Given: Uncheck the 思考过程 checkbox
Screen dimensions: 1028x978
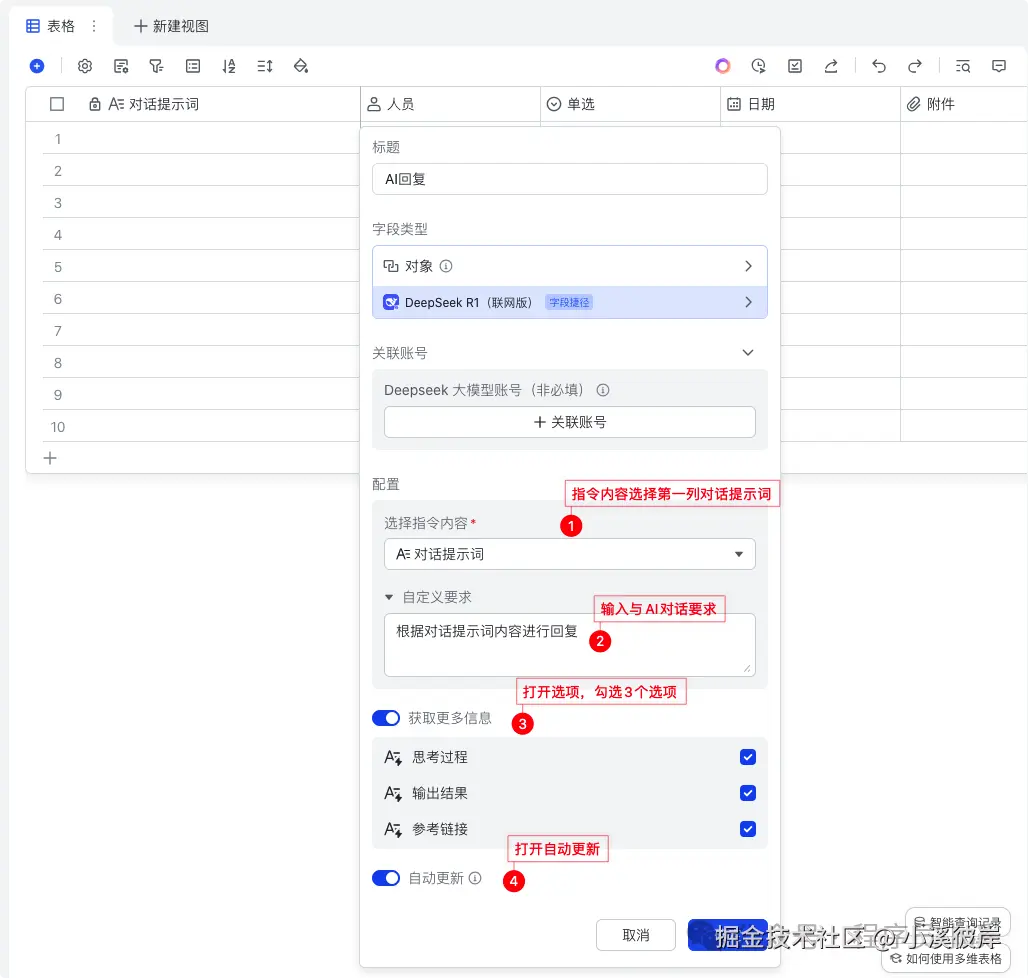Looking at the screenshot, I should [x=747, y=757].
